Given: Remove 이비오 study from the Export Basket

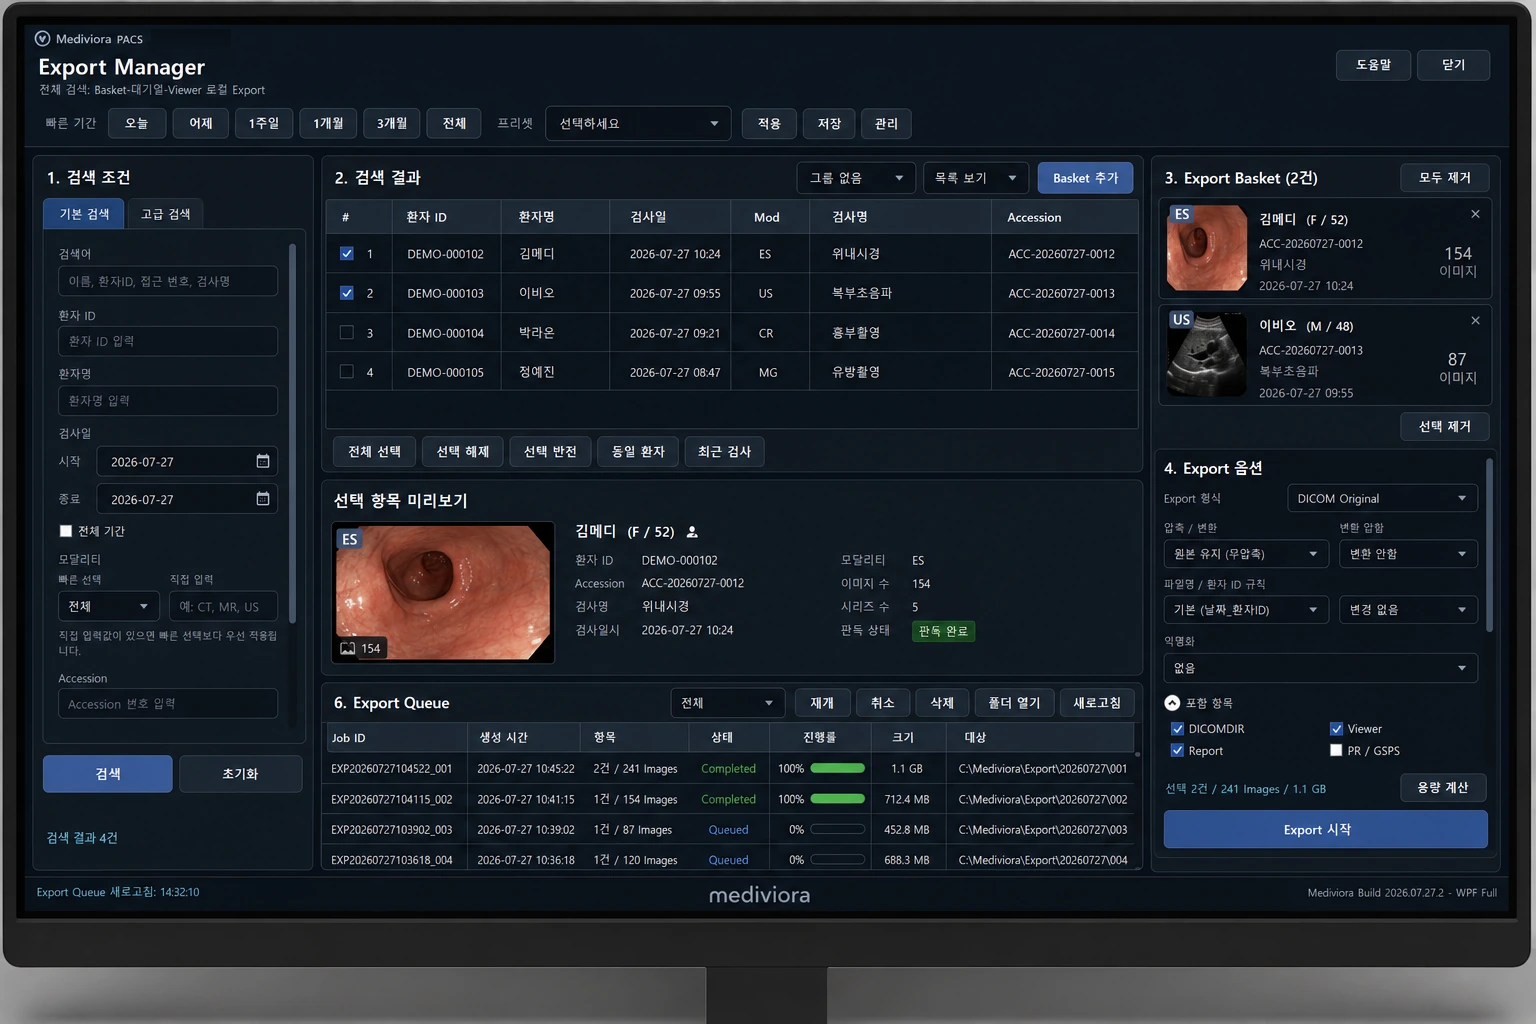Looking at the screenshot, I should coord(1475,320).
